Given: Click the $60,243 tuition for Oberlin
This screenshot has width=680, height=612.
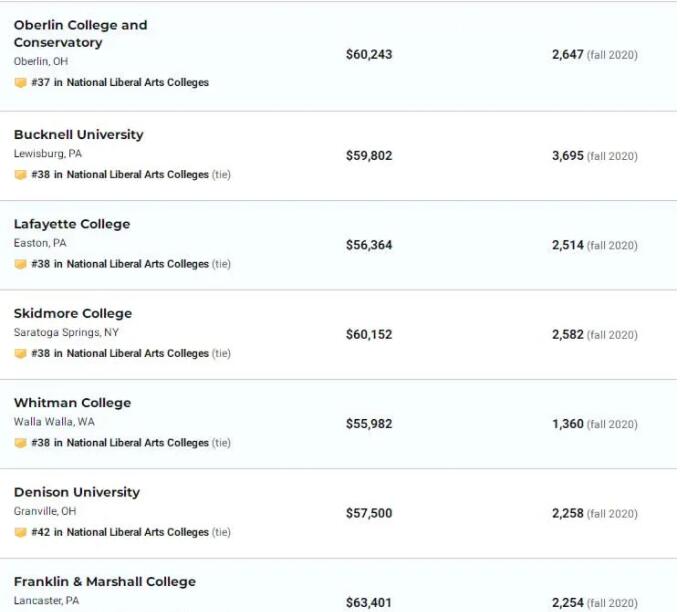Looking at the screenshot, I should pyautogui.click(x=369, y=55).
